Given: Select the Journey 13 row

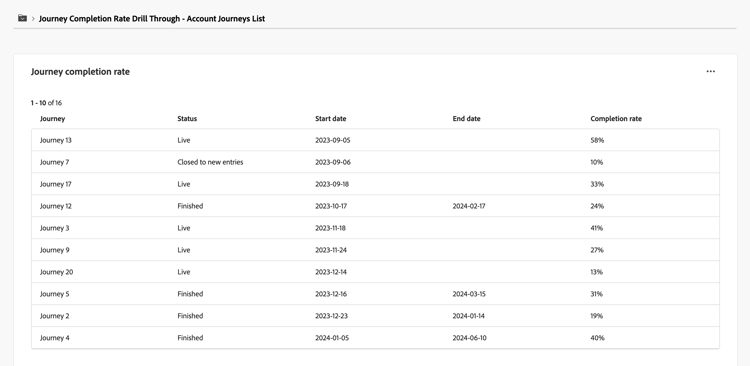Looking at the screenshot, I should coord(375,140).
